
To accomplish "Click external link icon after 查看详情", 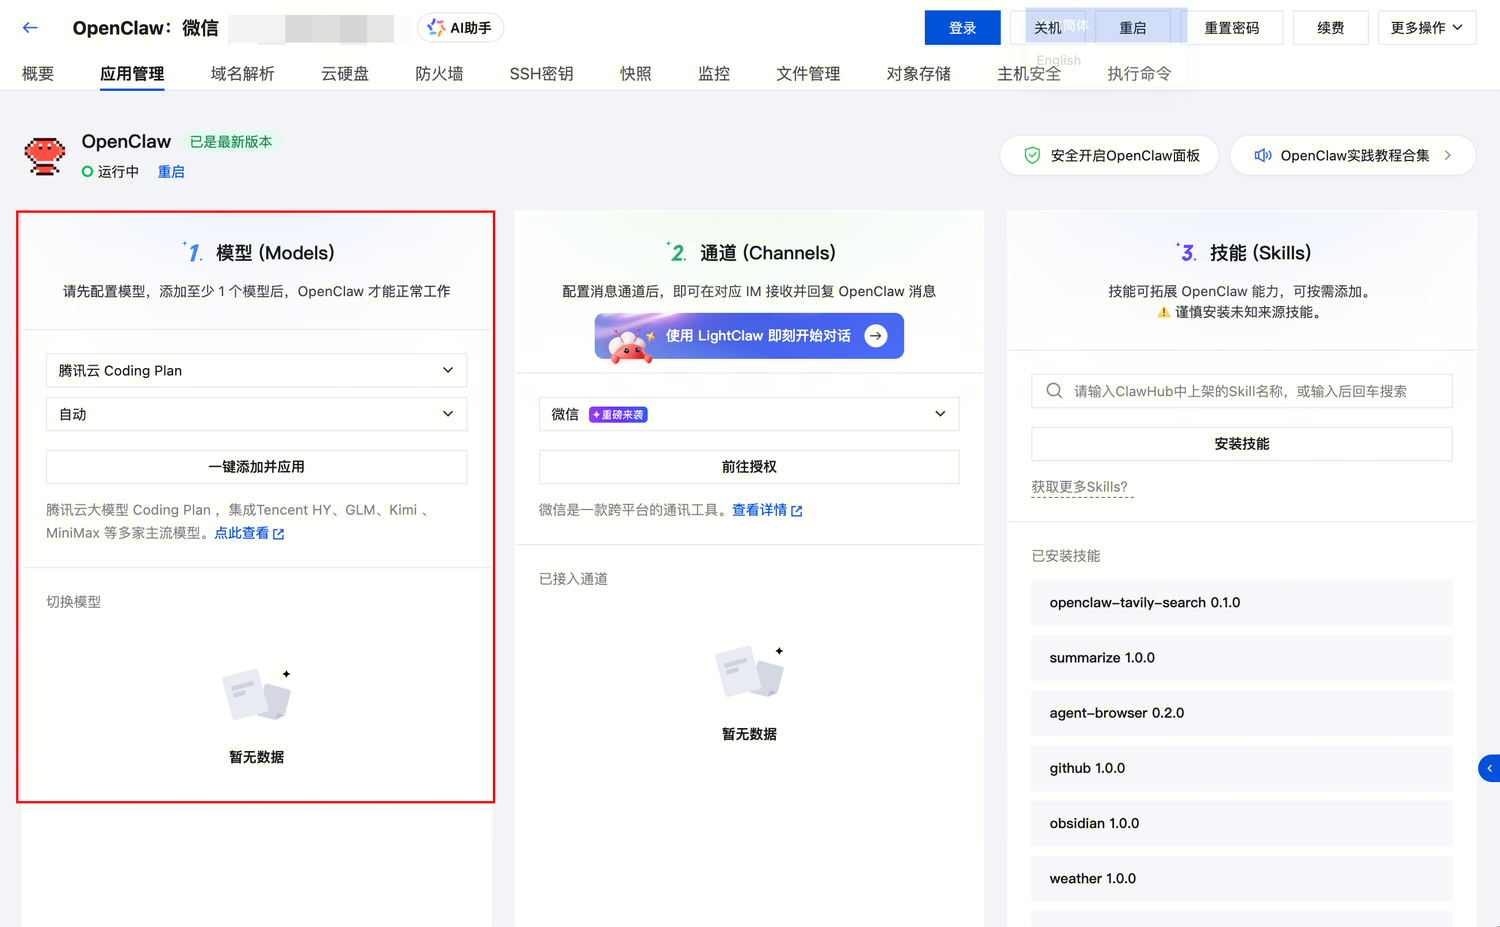I will 796,510.
